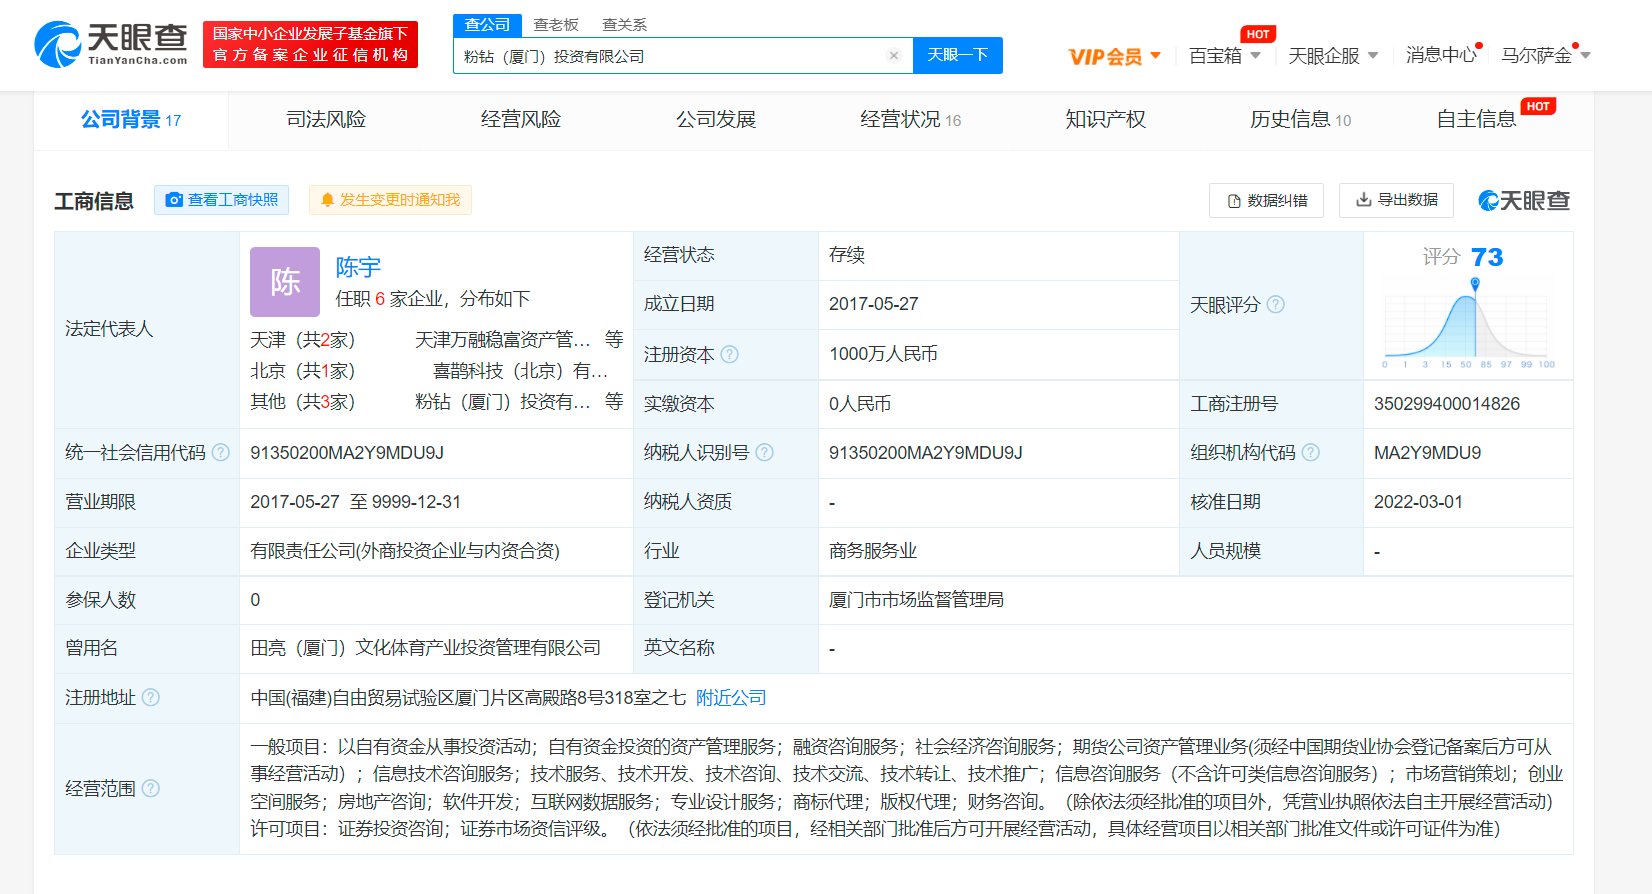Viewport: 1652px width, 894px height.
Task: Select the 公司背景 tab
Action: 131,120
